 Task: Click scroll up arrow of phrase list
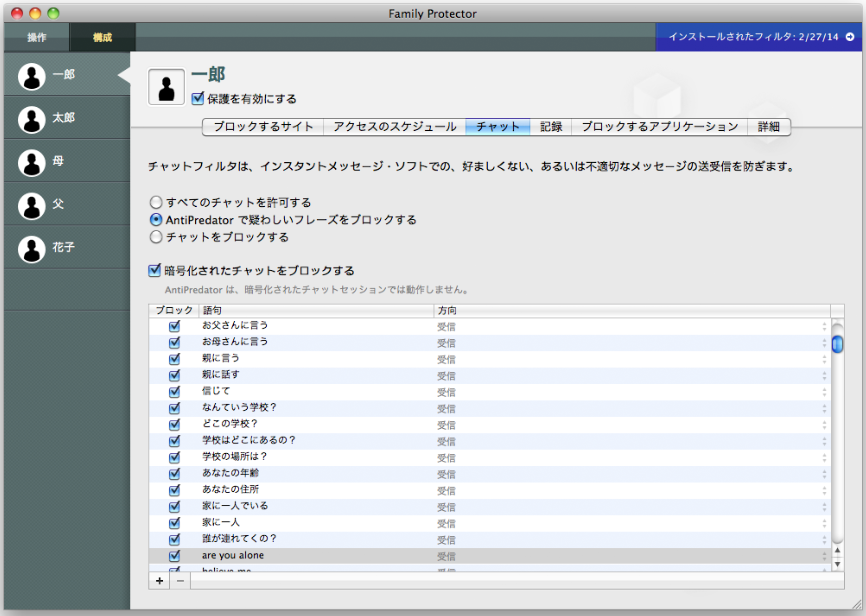point(837,551)
